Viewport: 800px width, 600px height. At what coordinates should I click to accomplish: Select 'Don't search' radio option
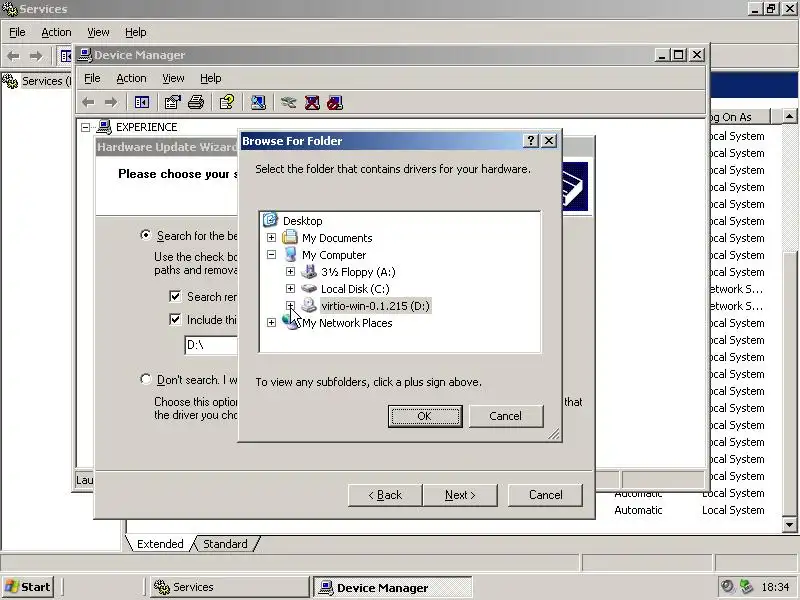point(146,379)
